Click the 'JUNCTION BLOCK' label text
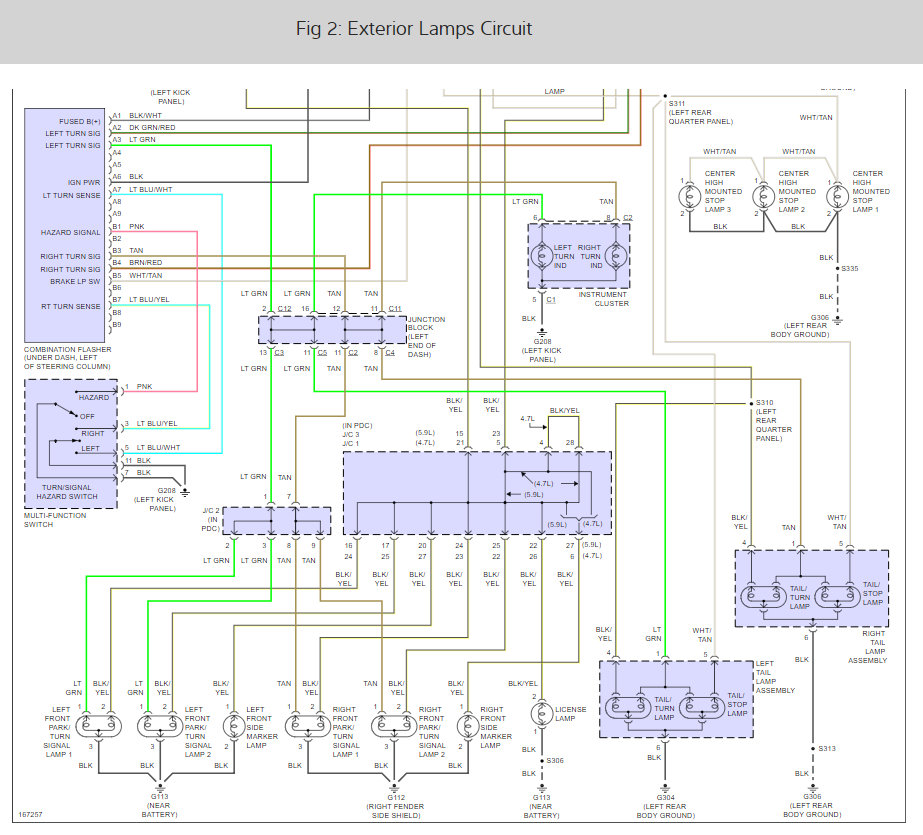The width and height of the screenshot is (923, 835). coord(427,323)
